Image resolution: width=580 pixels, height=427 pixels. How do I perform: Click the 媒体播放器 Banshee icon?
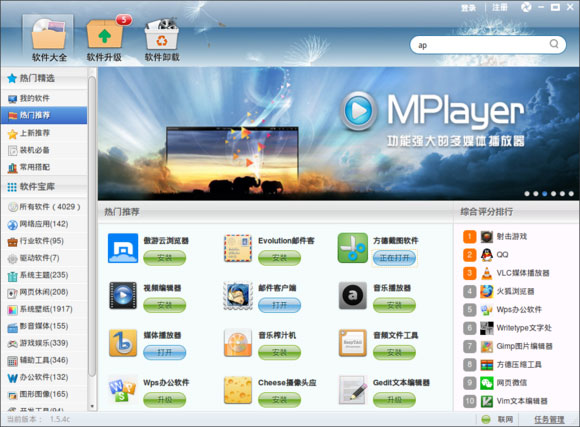click(x=123, y=343)
